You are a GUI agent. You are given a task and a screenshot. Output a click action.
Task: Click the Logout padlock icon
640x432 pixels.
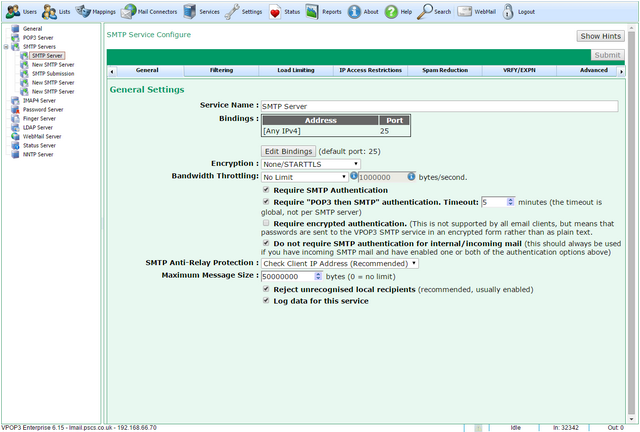508,12
